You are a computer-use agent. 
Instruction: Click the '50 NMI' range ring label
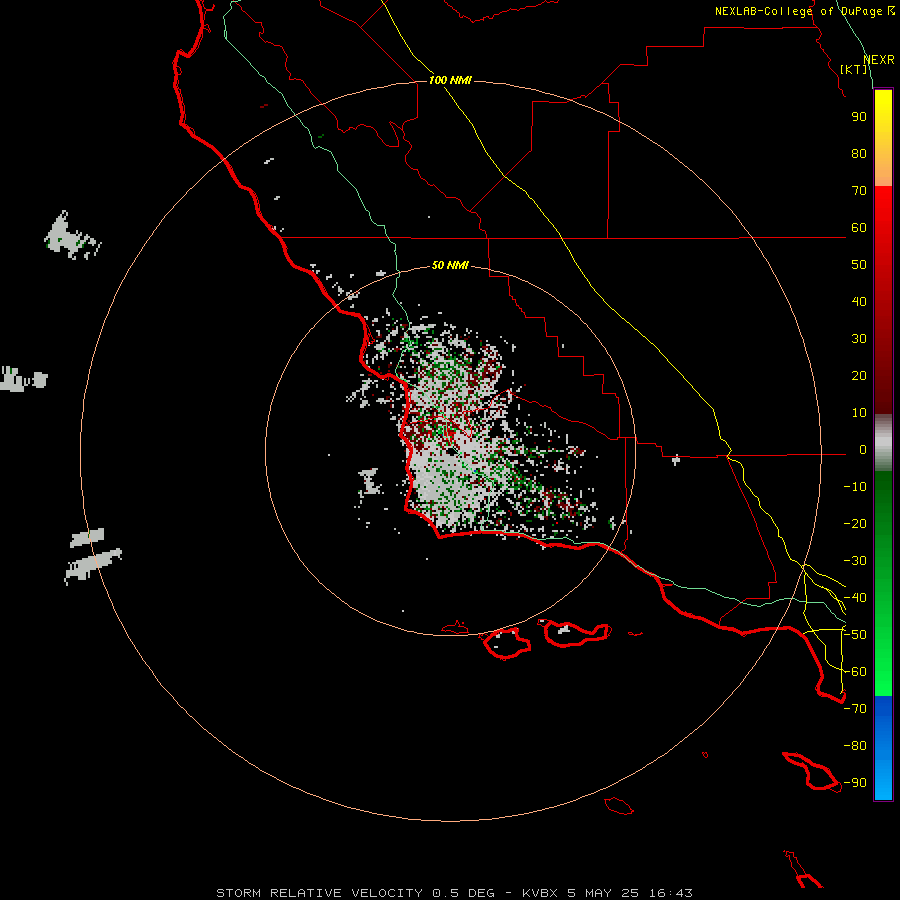450,265
